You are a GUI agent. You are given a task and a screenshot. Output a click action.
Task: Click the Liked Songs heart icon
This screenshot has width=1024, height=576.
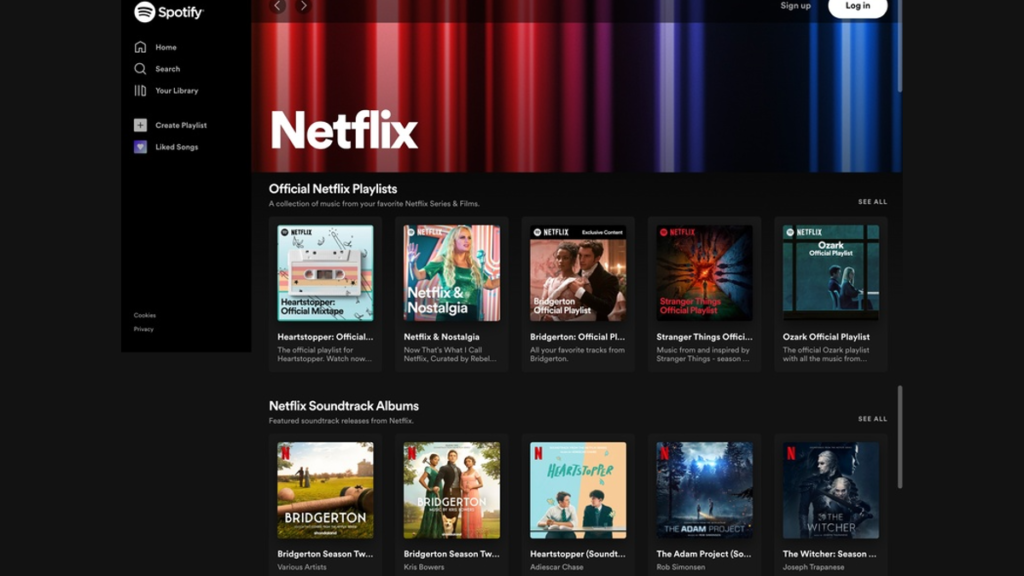coord(140,147)
